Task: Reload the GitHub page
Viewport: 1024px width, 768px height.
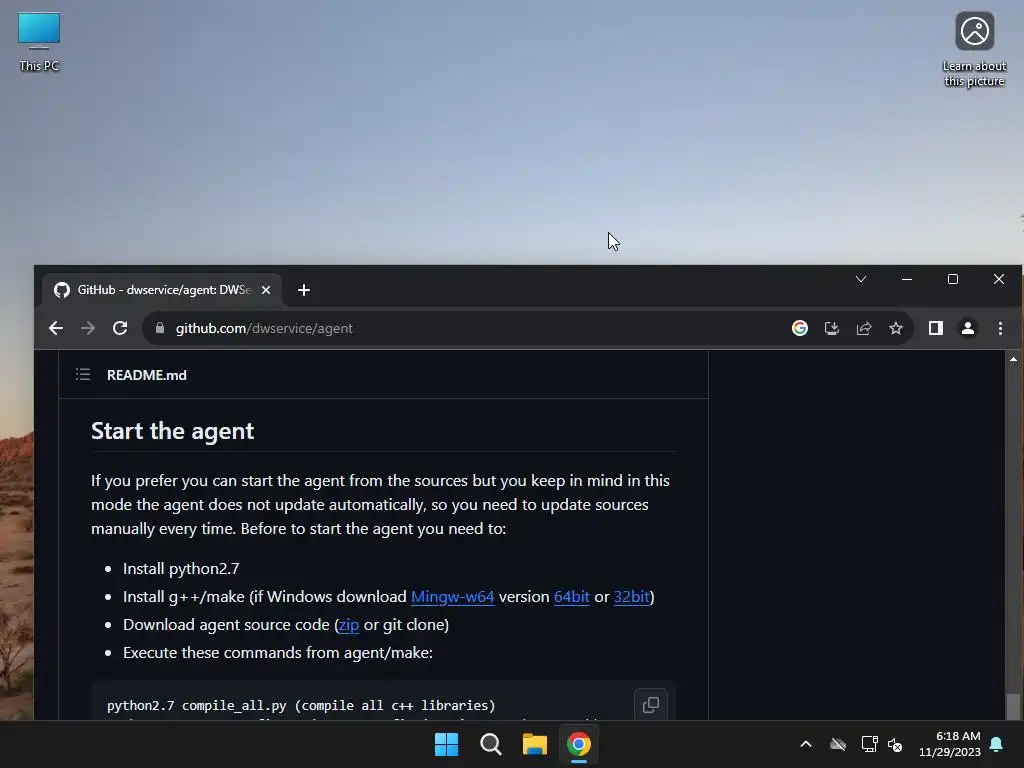Action: click(x=120, y=328)
